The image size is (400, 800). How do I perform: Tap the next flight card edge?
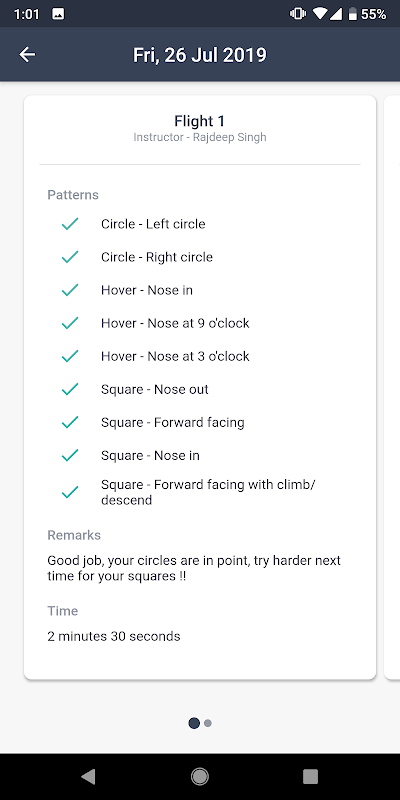pos(391,387)
